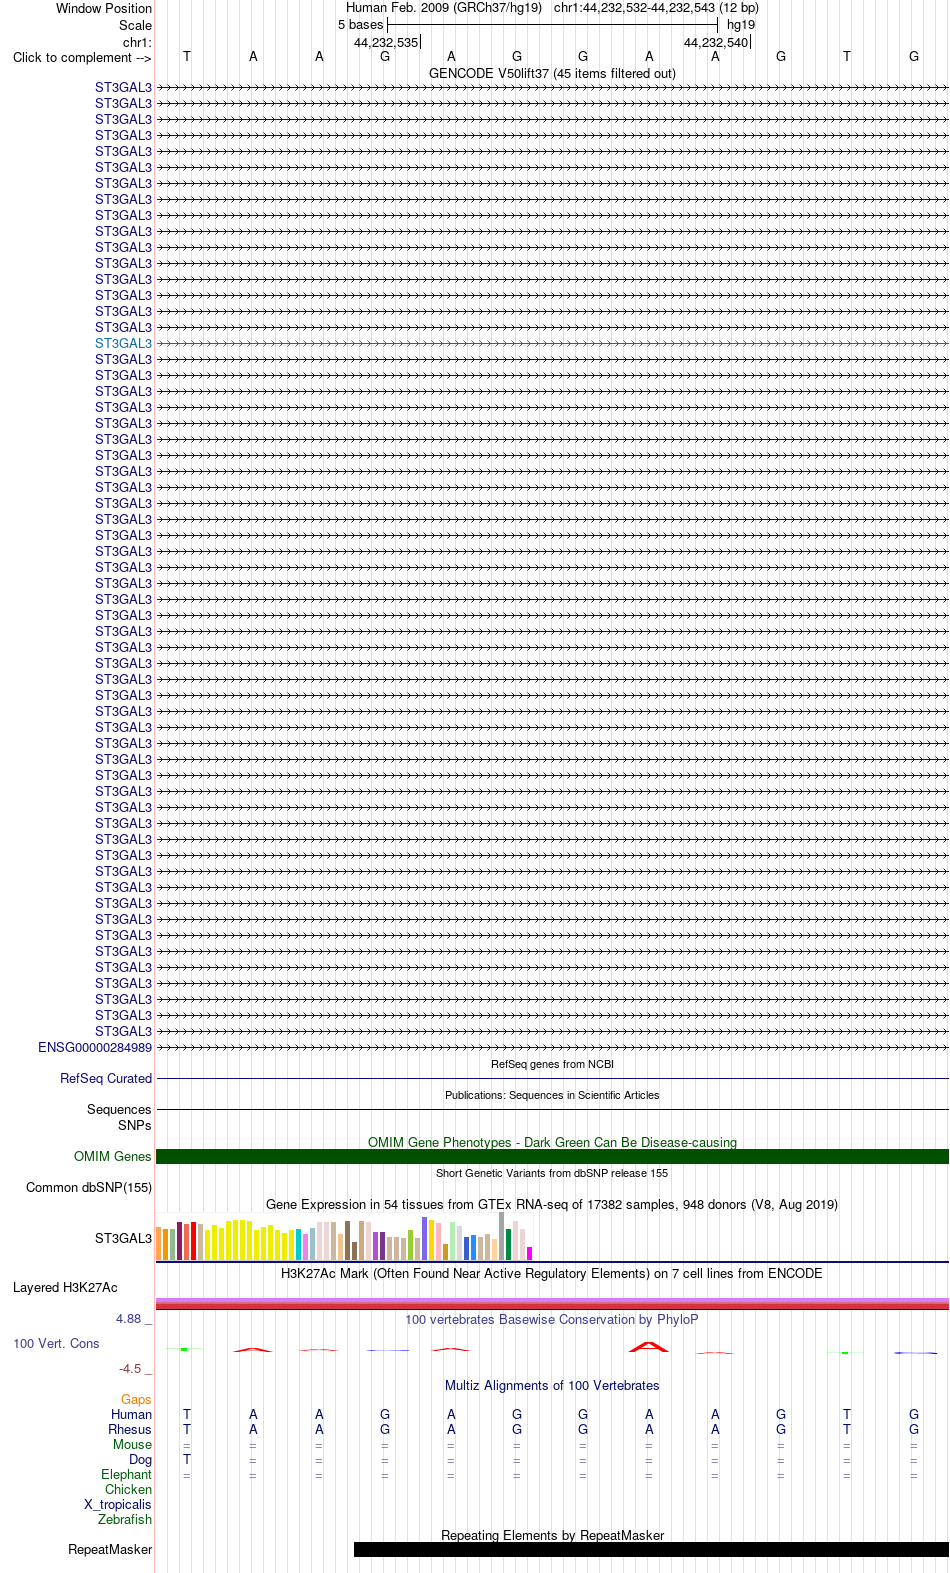
Task: Open 'Multiz Alignments of 100 Vertebrates' title
Action: 552,1385
